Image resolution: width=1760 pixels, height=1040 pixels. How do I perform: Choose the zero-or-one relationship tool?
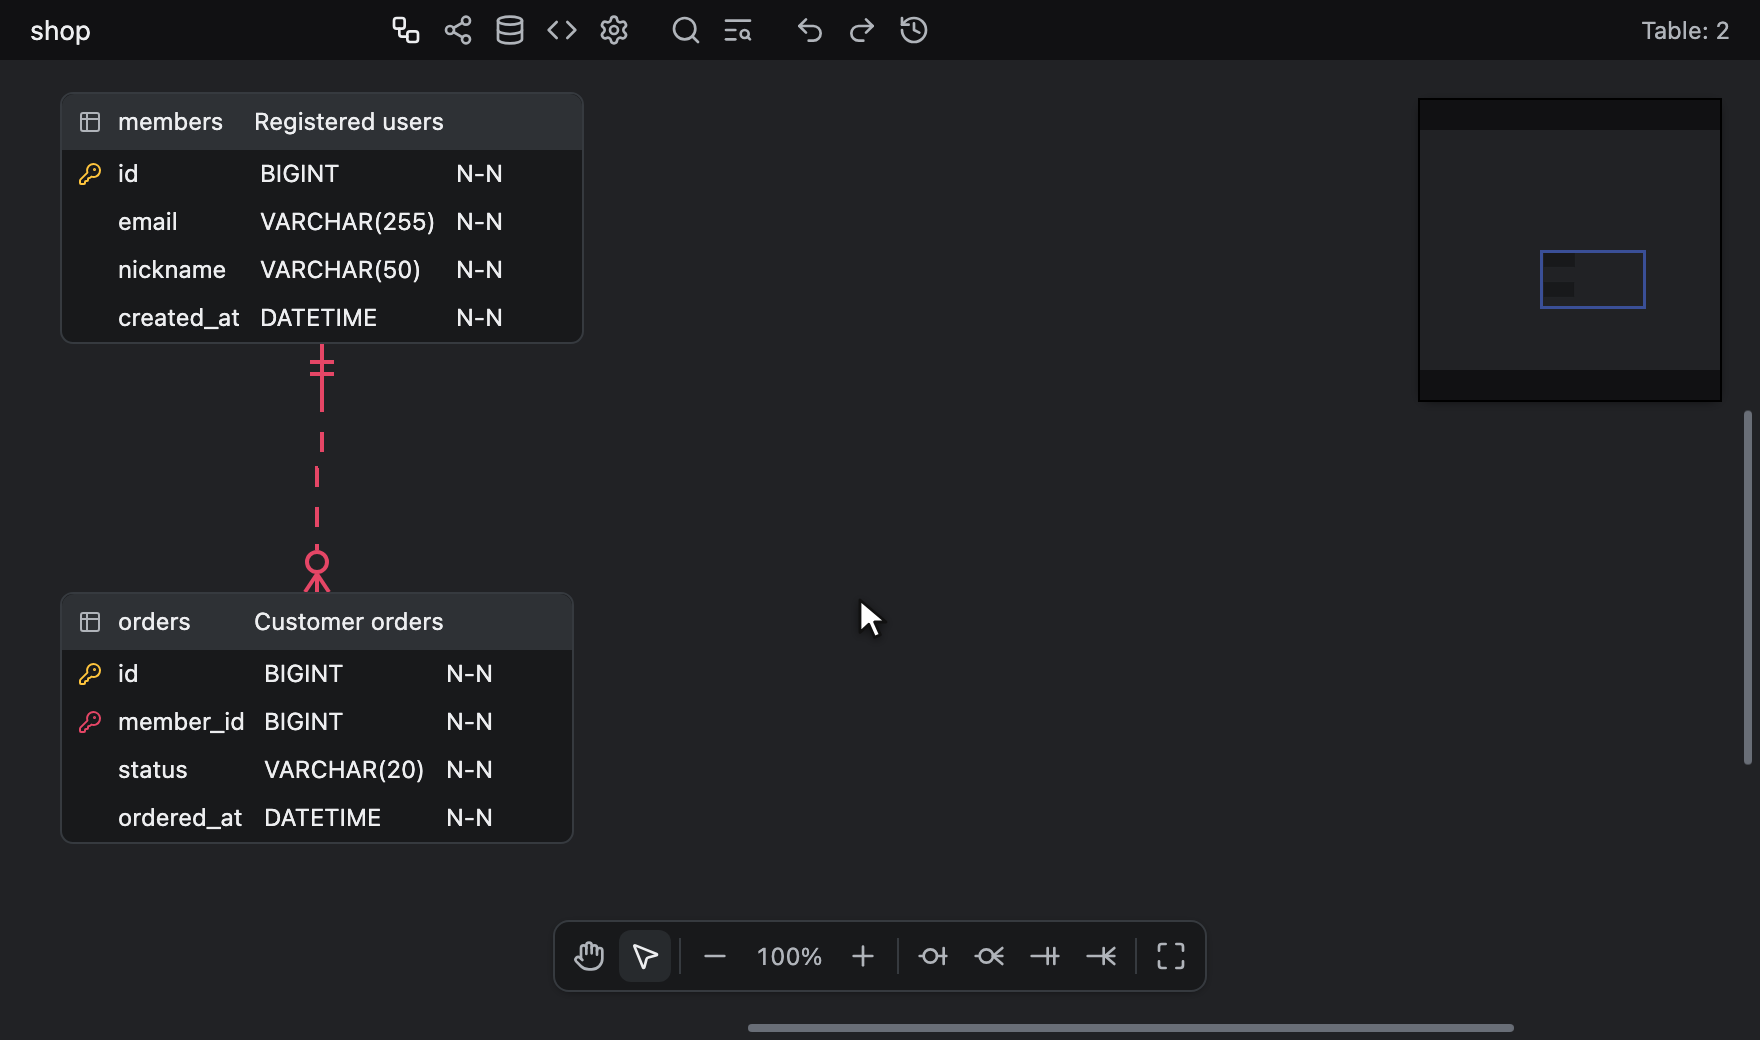coord(933,956)
